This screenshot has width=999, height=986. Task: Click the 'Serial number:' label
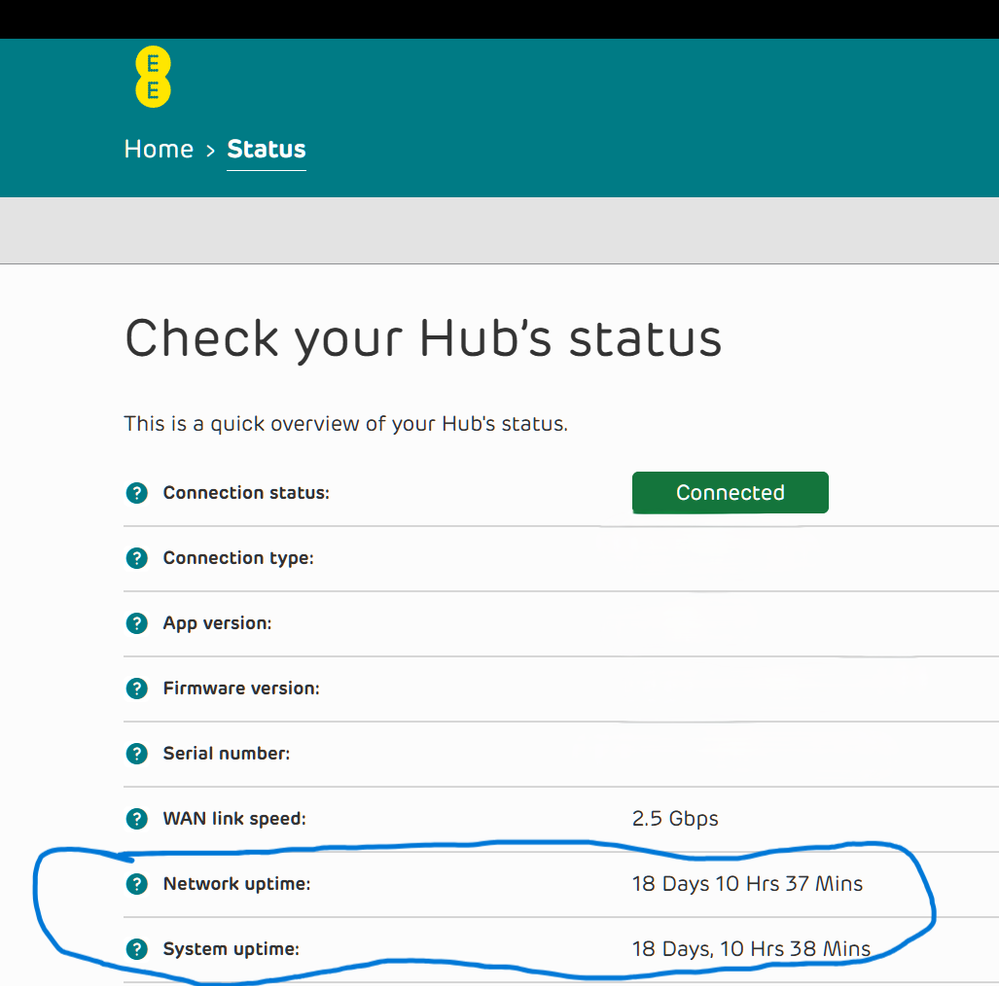[226, 754]
